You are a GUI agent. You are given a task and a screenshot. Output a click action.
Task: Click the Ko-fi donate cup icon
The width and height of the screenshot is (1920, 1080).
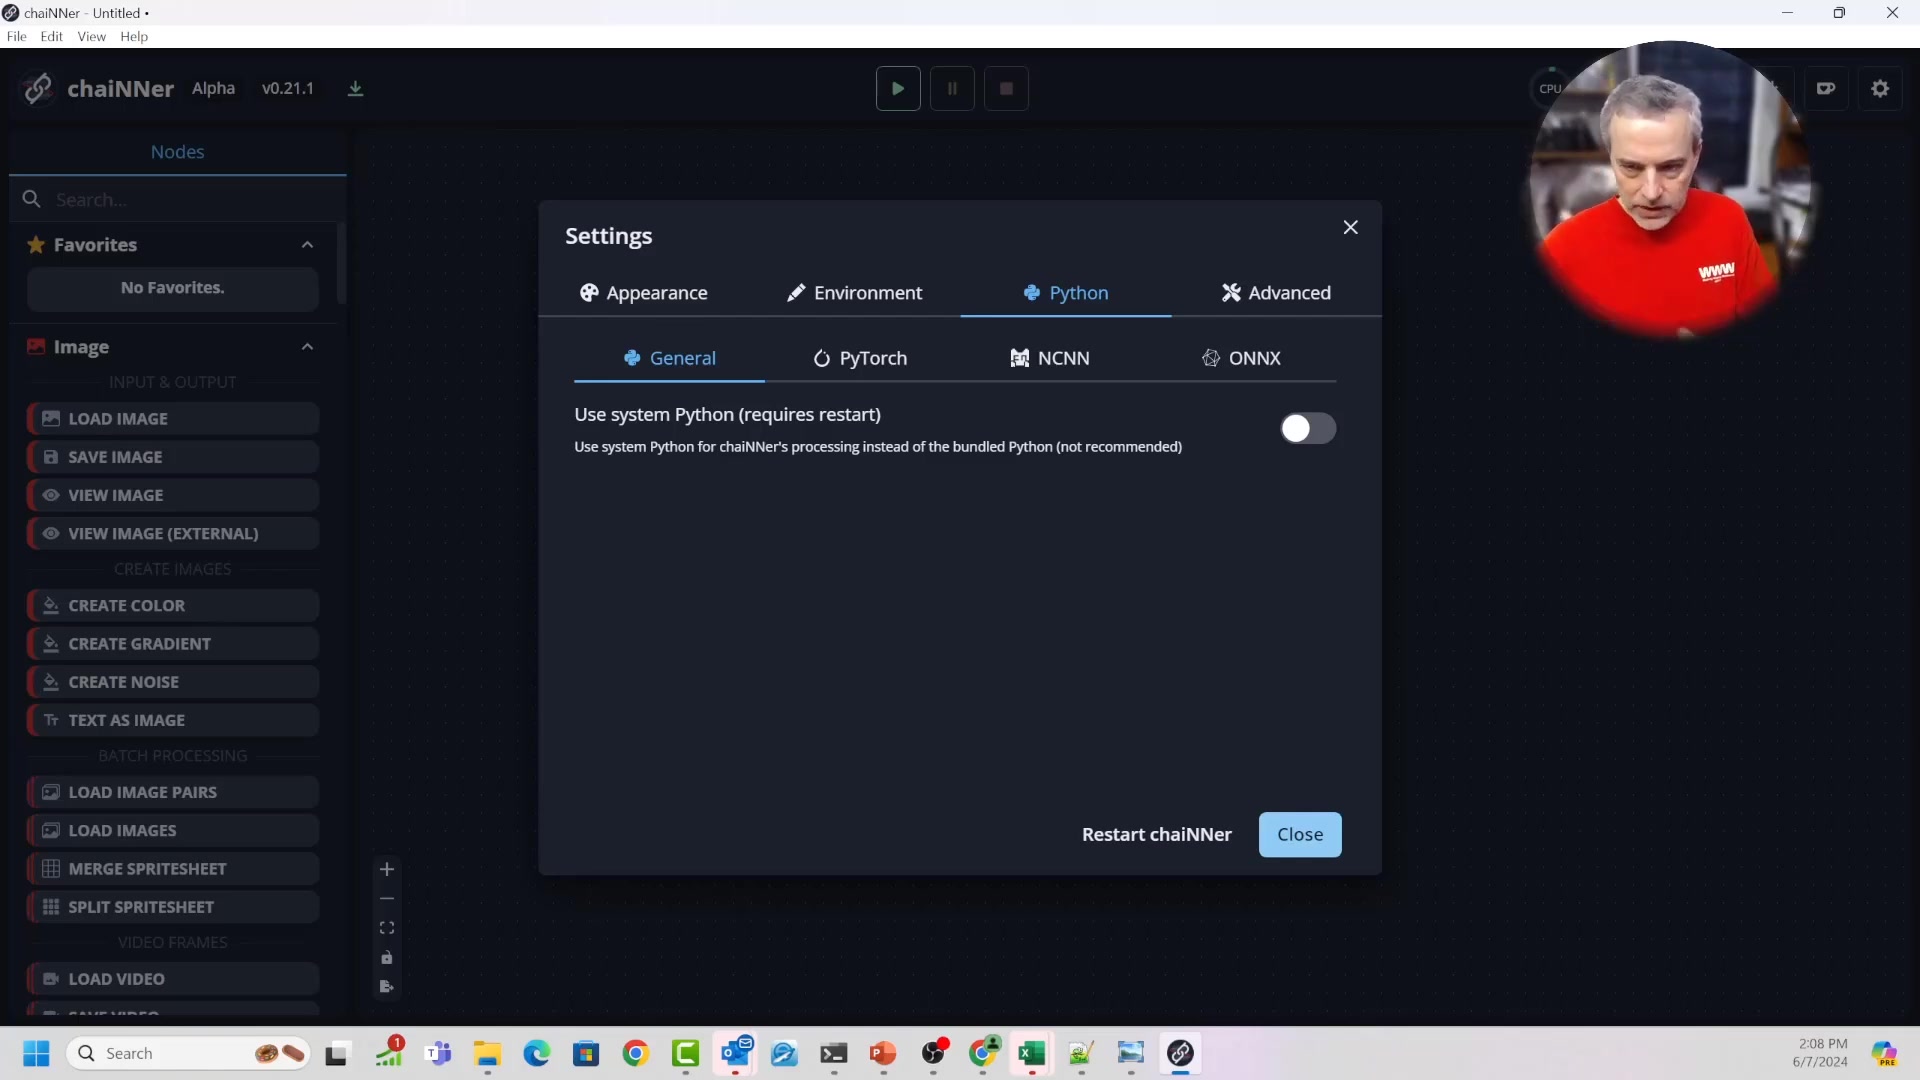pyautogui.click(x=1826, y=88)
